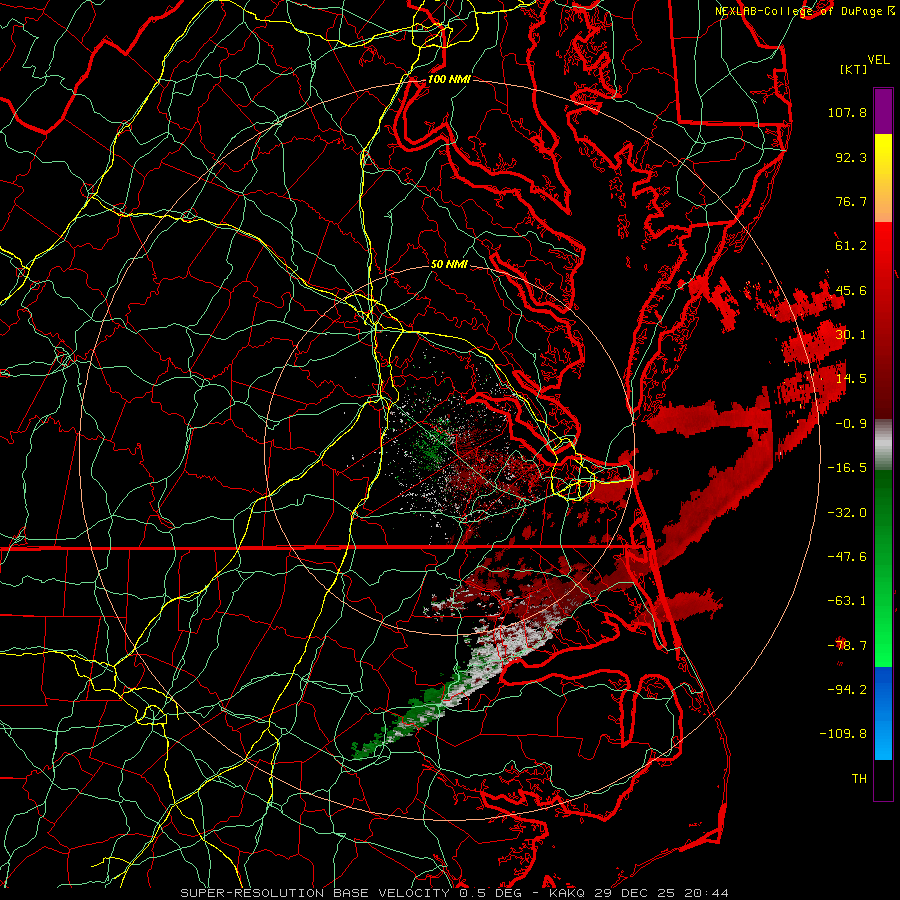
Task: Click the 30.1 legend value
Action: point(851,335)
